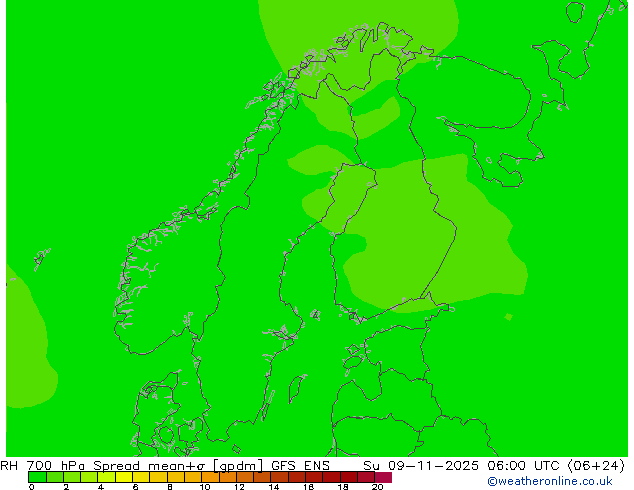Click the legend scale number '10'
Screen dimensions: 634x490
click(x=205, y=487)
